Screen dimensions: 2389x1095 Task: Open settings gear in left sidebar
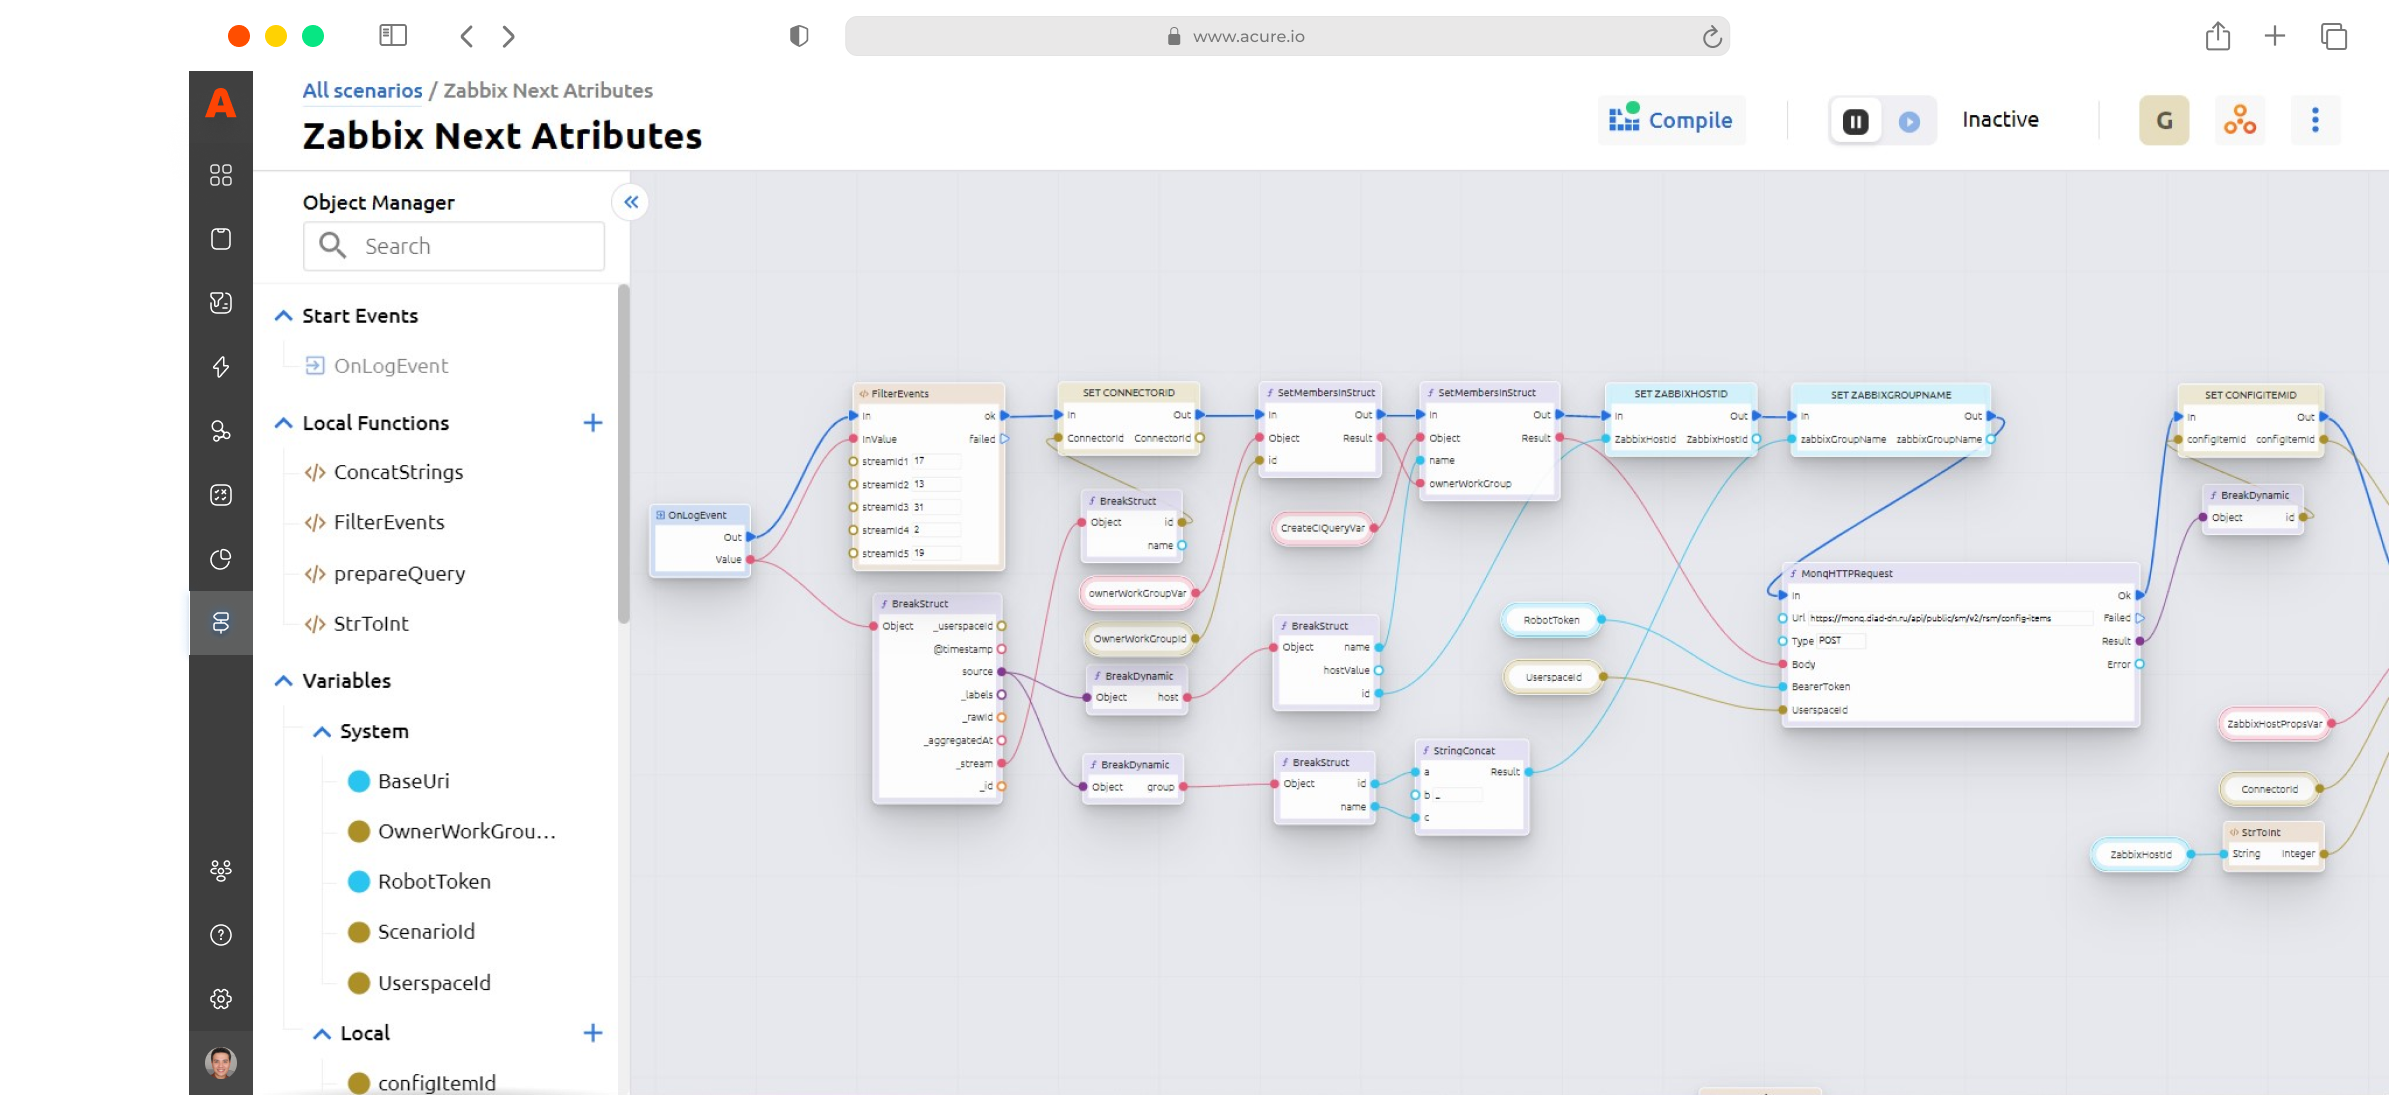pos(221,998)
